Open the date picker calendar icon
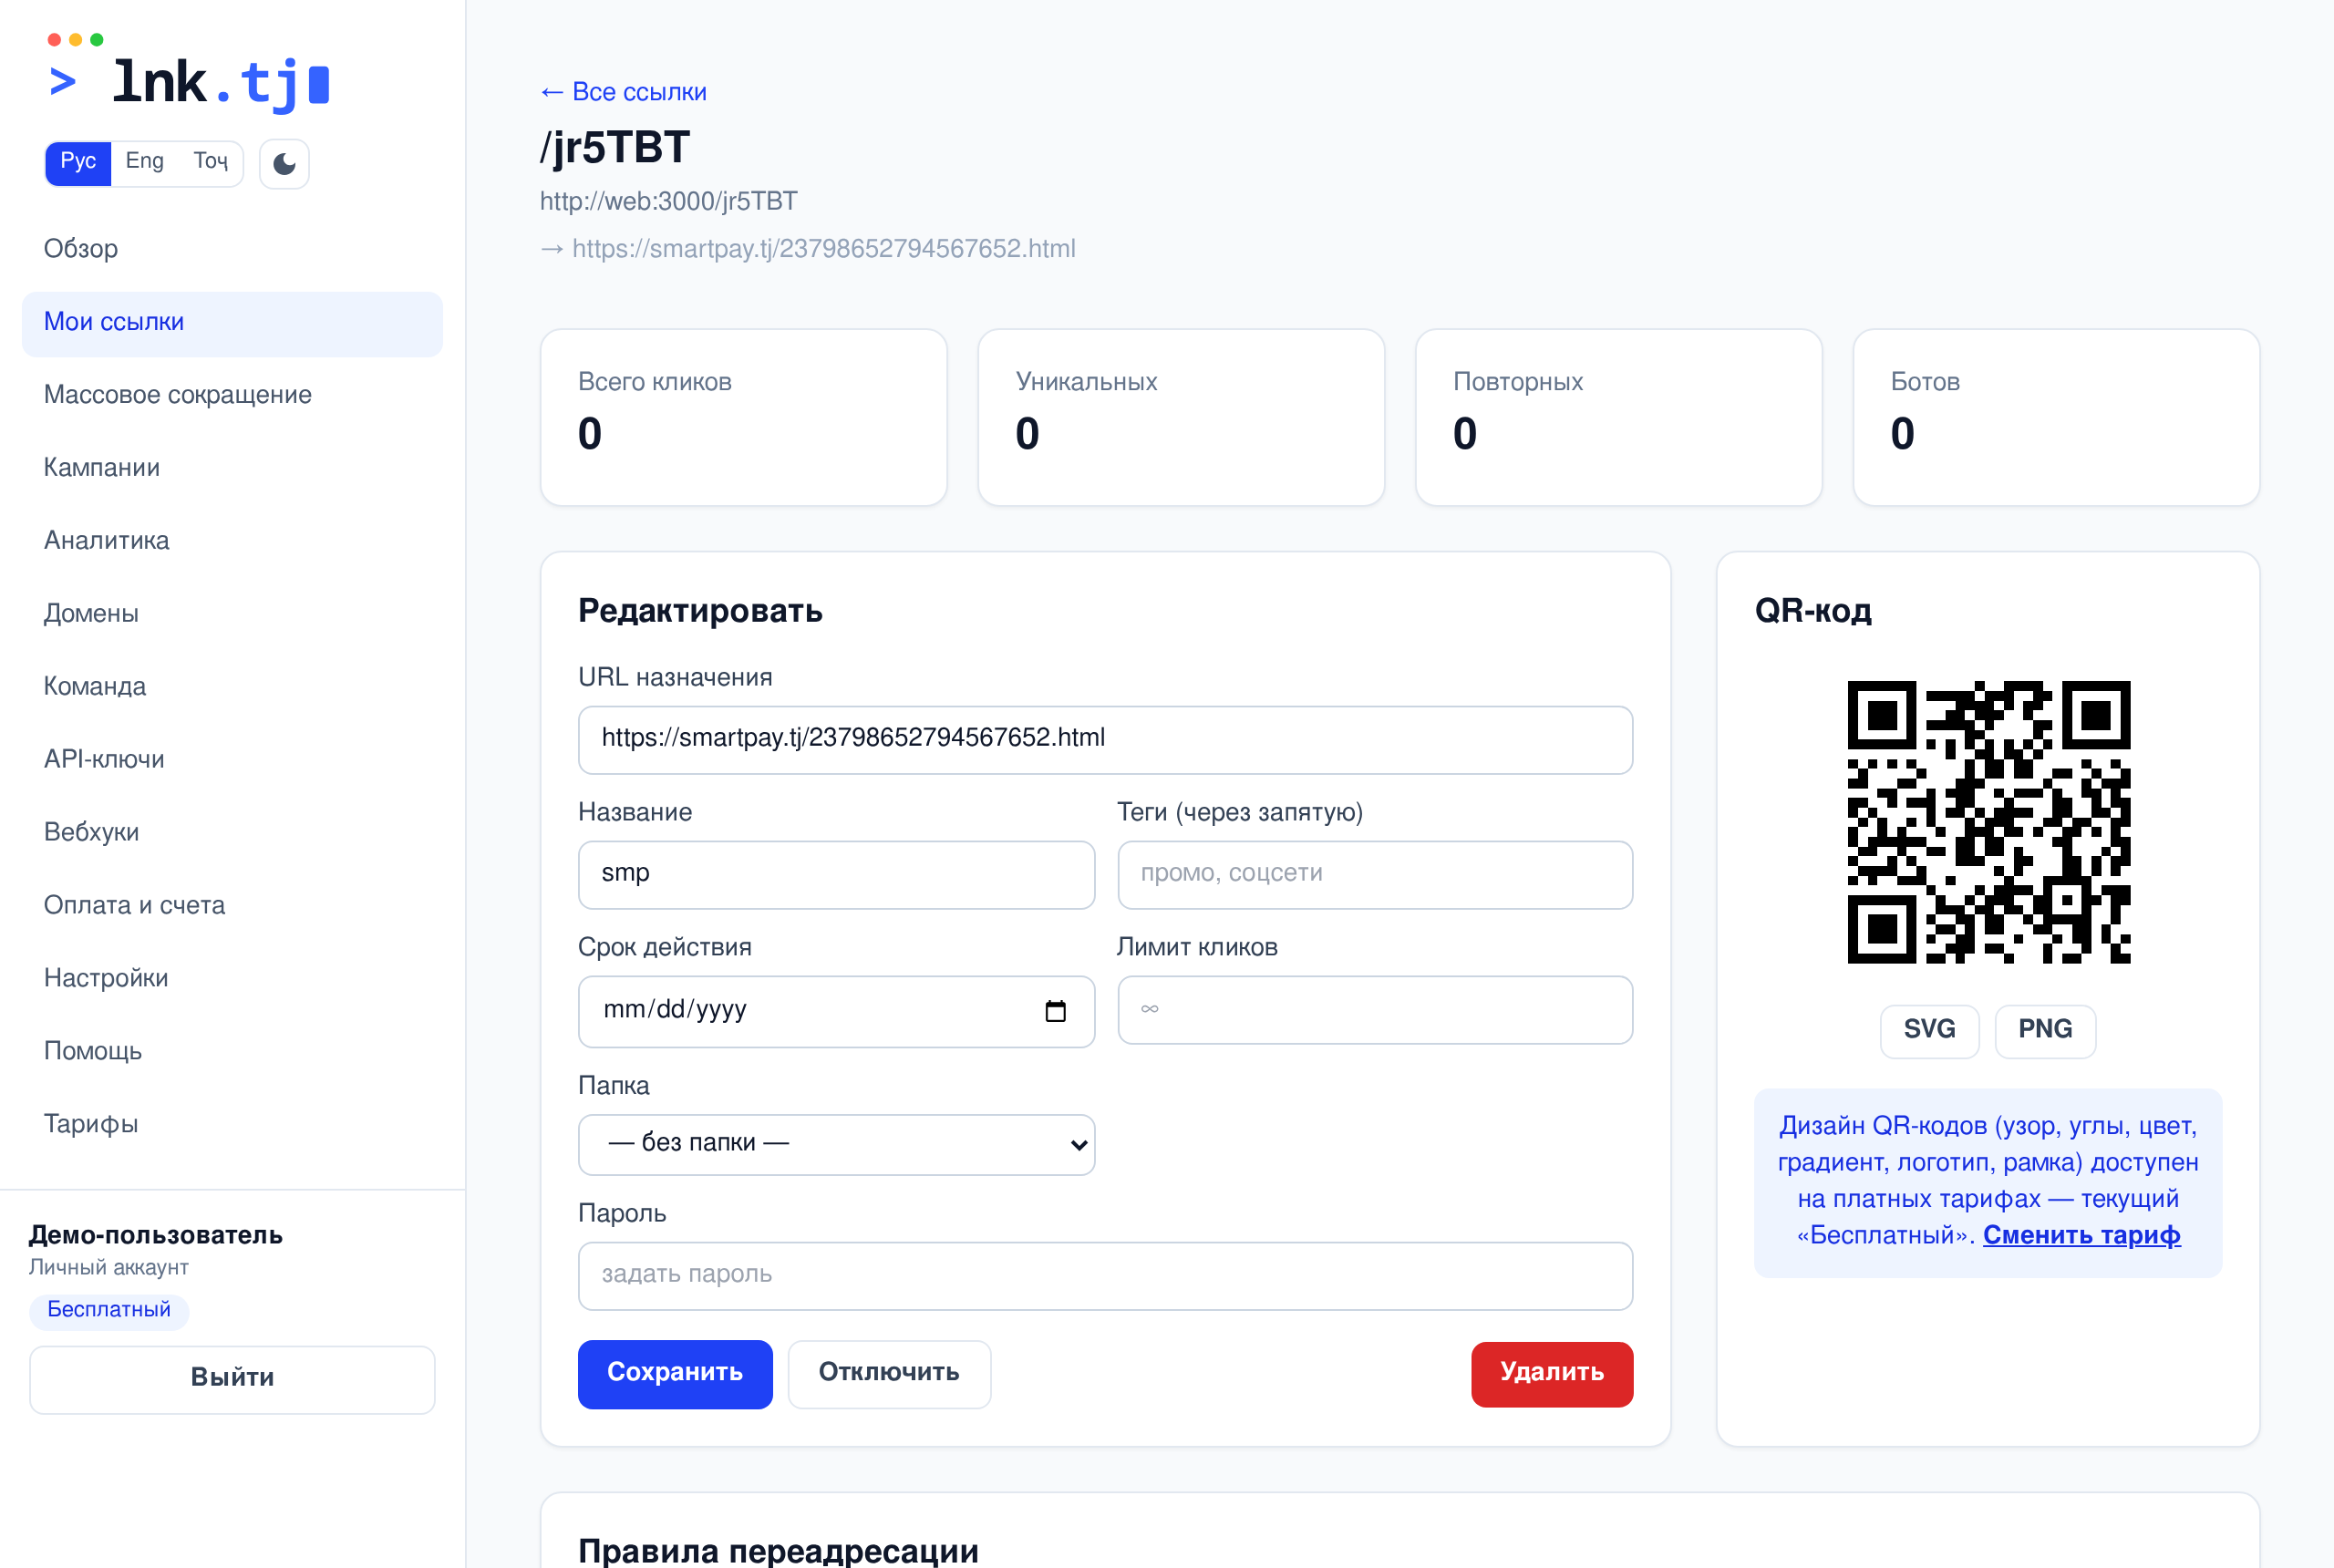Image resolution: width=2334 pixels, height=1568 pixels. 1055,1011
